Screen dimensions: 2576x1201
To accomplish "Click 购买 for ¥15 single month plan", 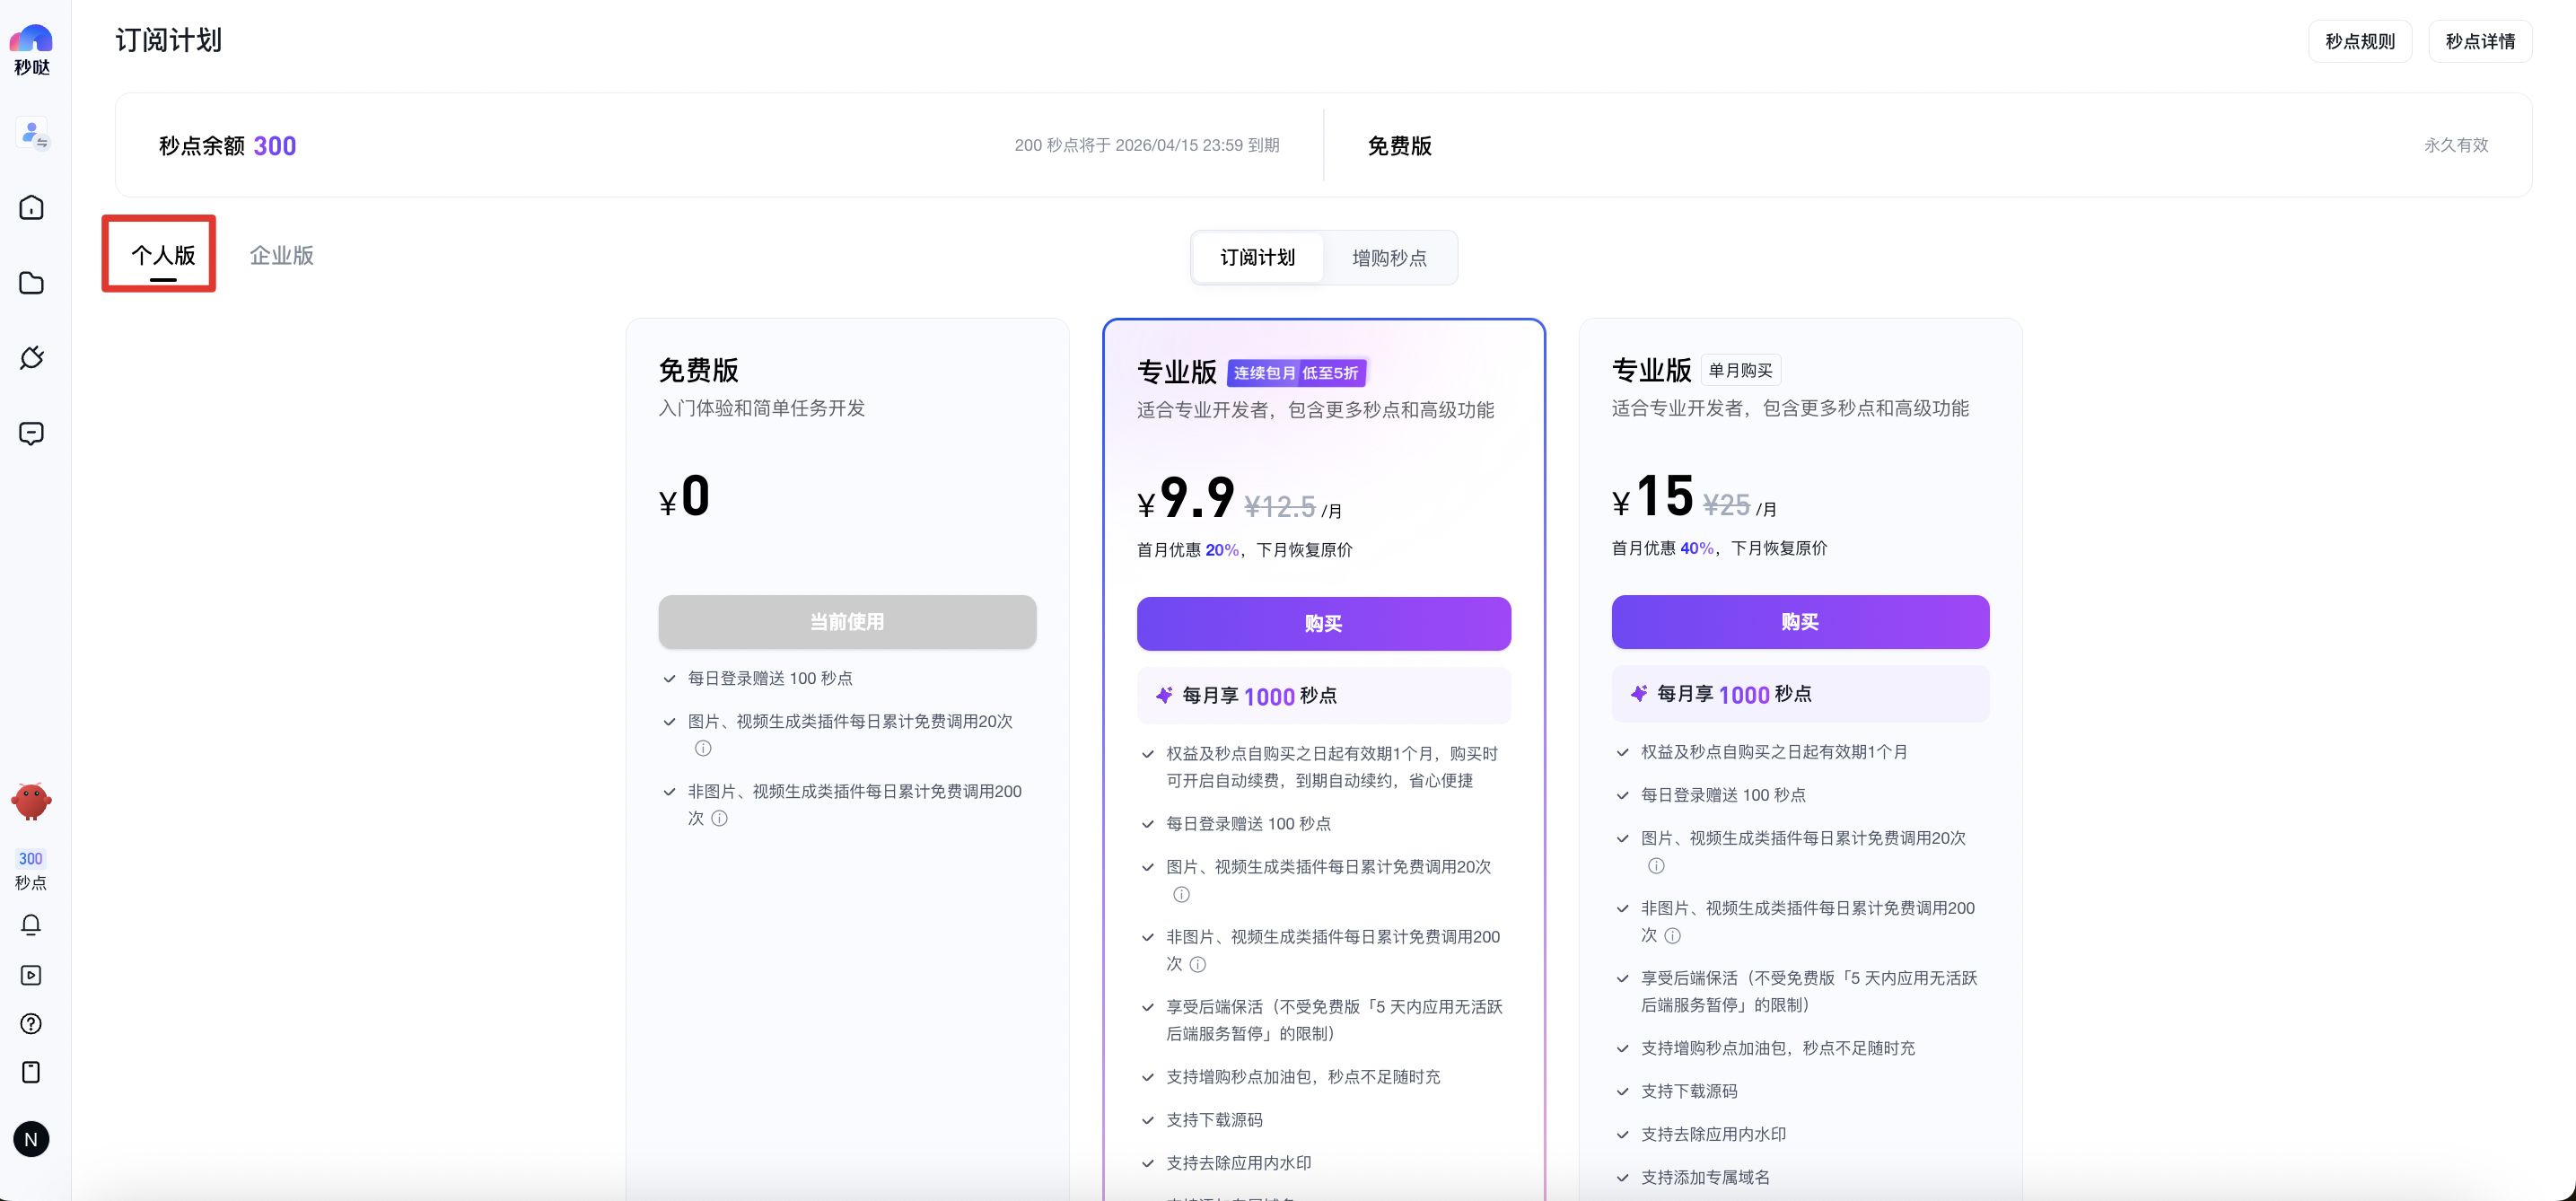I will pos(1799,622).
